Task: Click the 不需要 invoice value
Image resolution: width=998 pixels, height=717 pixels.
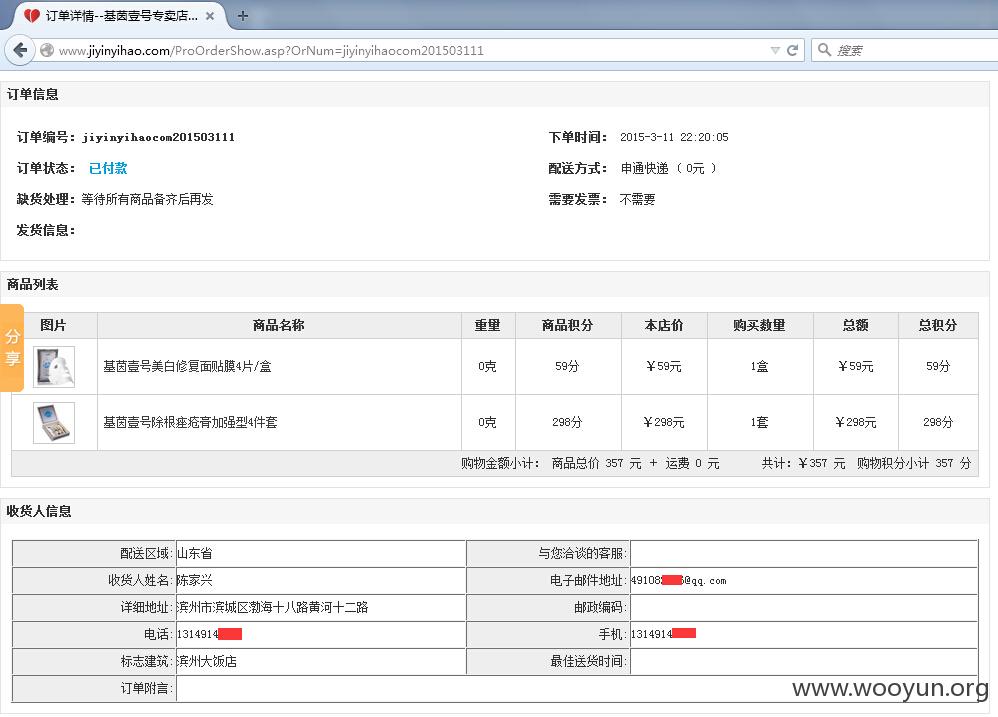Action: click(638, 199)
